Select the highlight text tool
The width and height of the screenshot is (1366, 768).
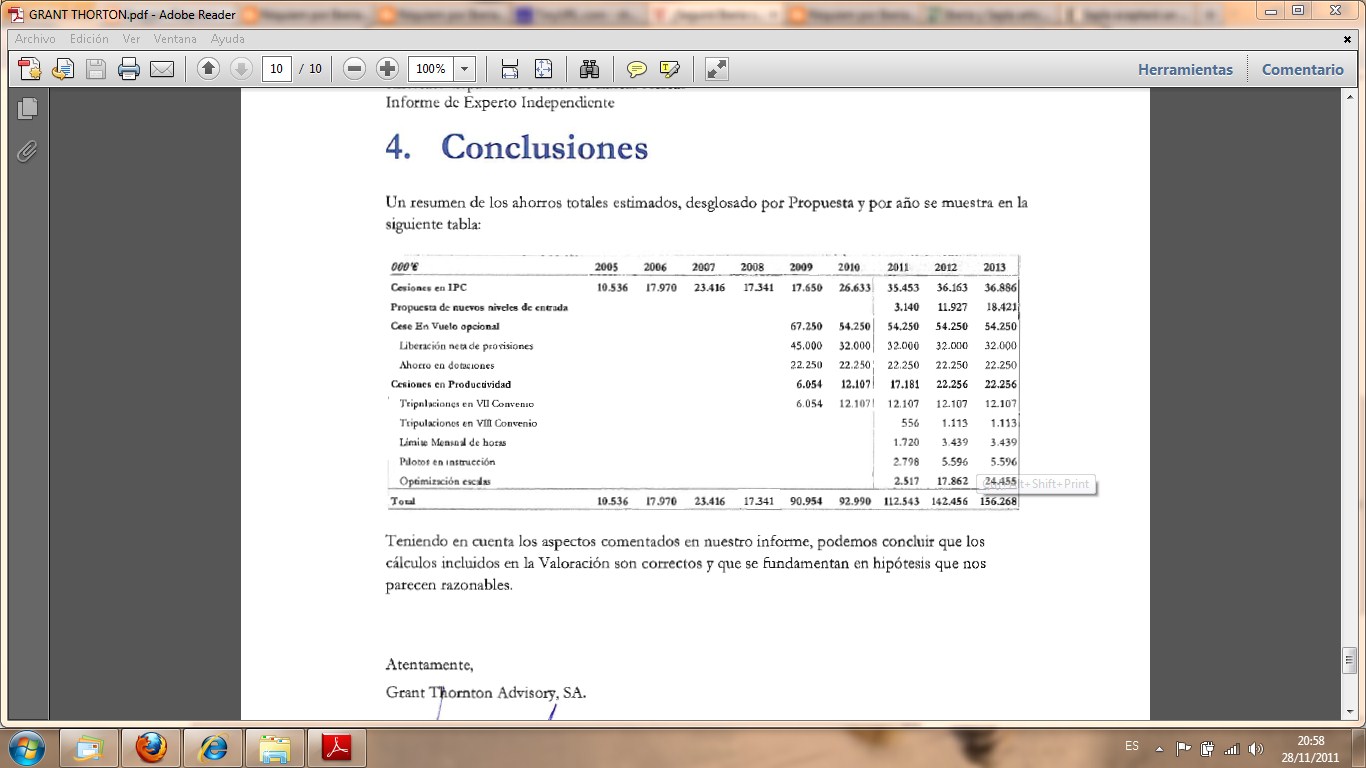(x=670, y=69)
